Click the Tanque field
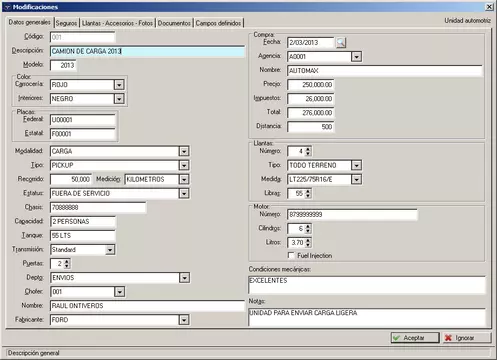 [x=83, y=235]
